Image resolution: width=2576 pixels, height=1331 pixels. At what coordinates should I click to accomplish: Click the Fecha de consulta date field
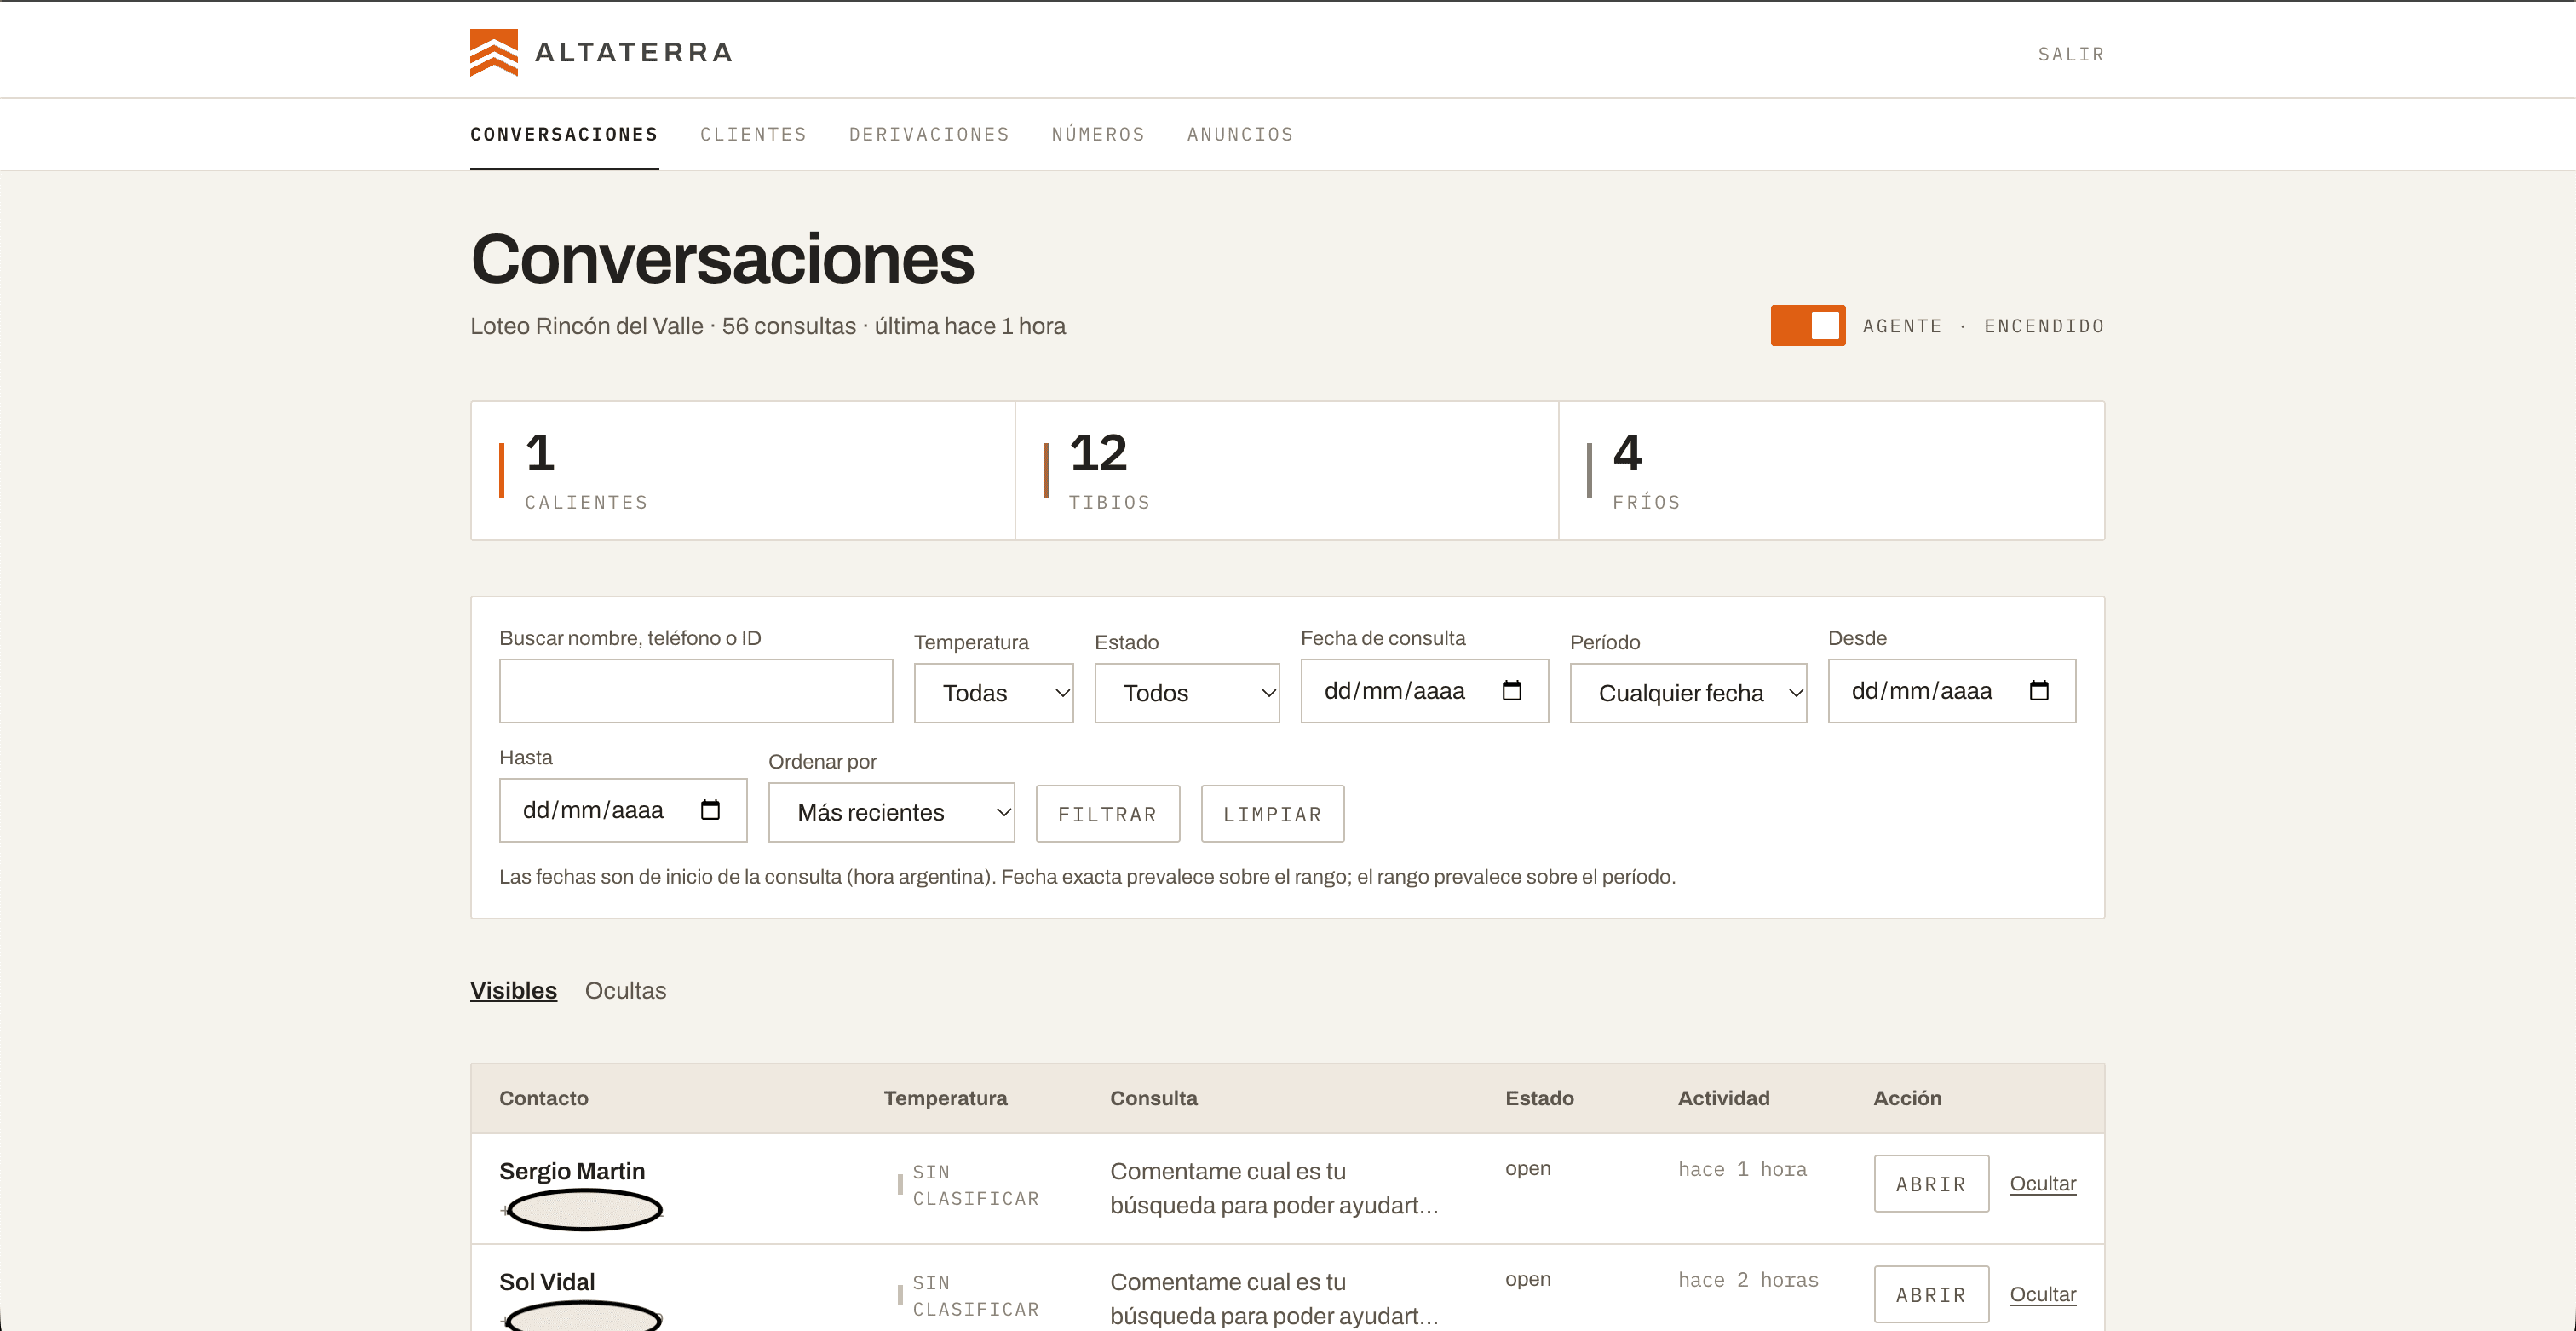coord(1424,691)
